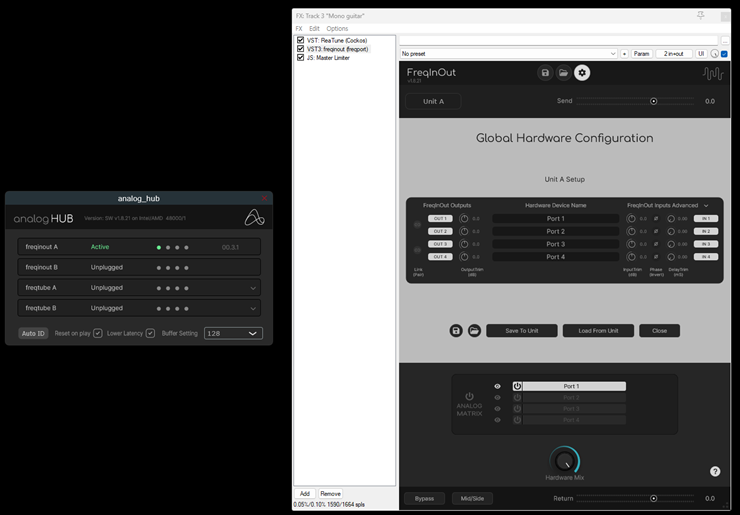Open the No preset dropdown
The width and height of the screenshot is (740, 515).
tap(509, 54)
